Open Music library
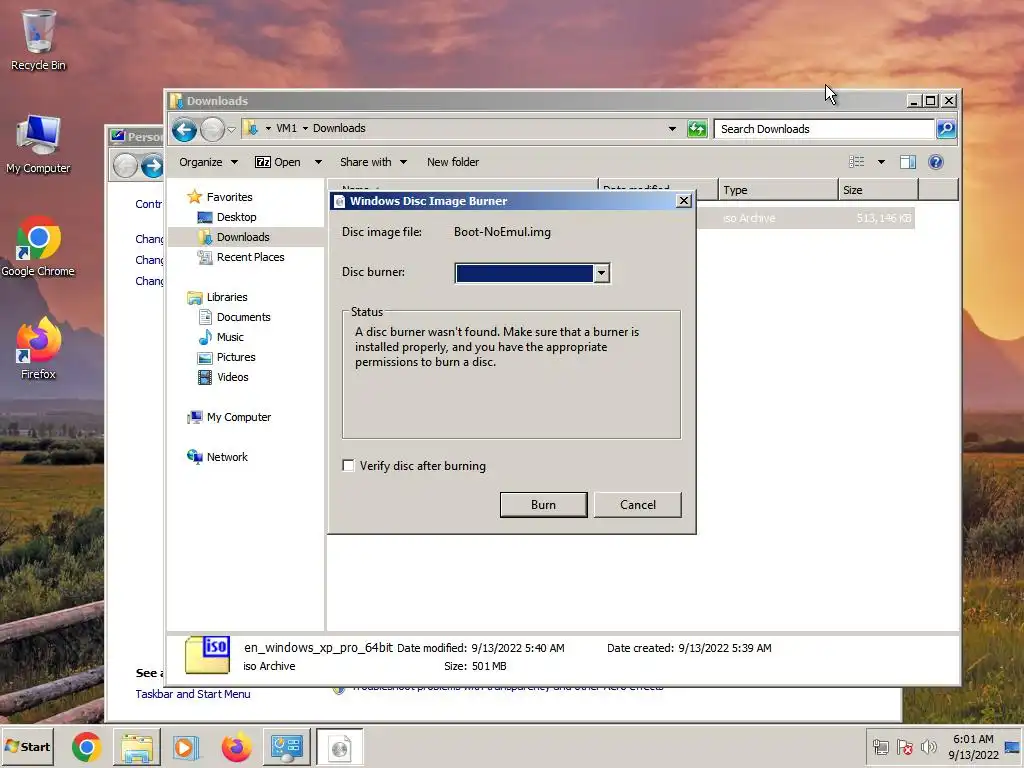Image resolution: width=1024 pixels, height=768 pixels. pos(230,337)
